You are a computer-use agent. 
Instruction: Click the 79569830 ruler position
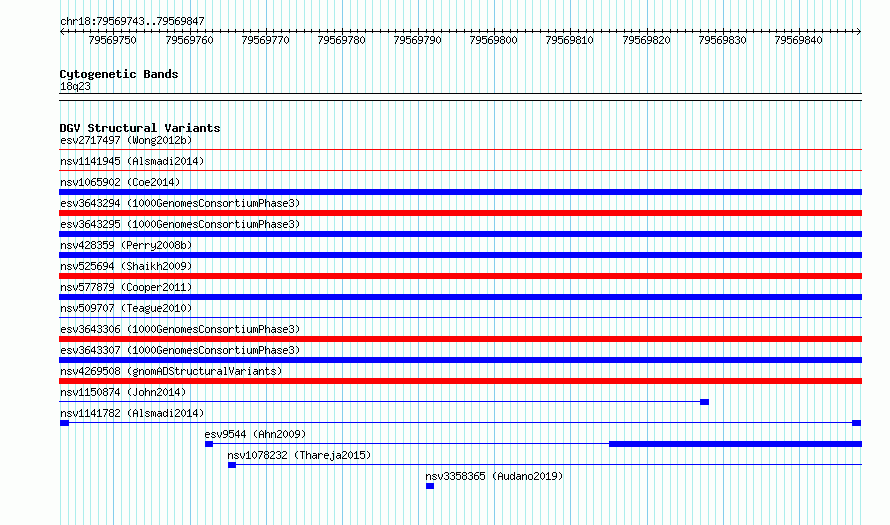point(722,40)
